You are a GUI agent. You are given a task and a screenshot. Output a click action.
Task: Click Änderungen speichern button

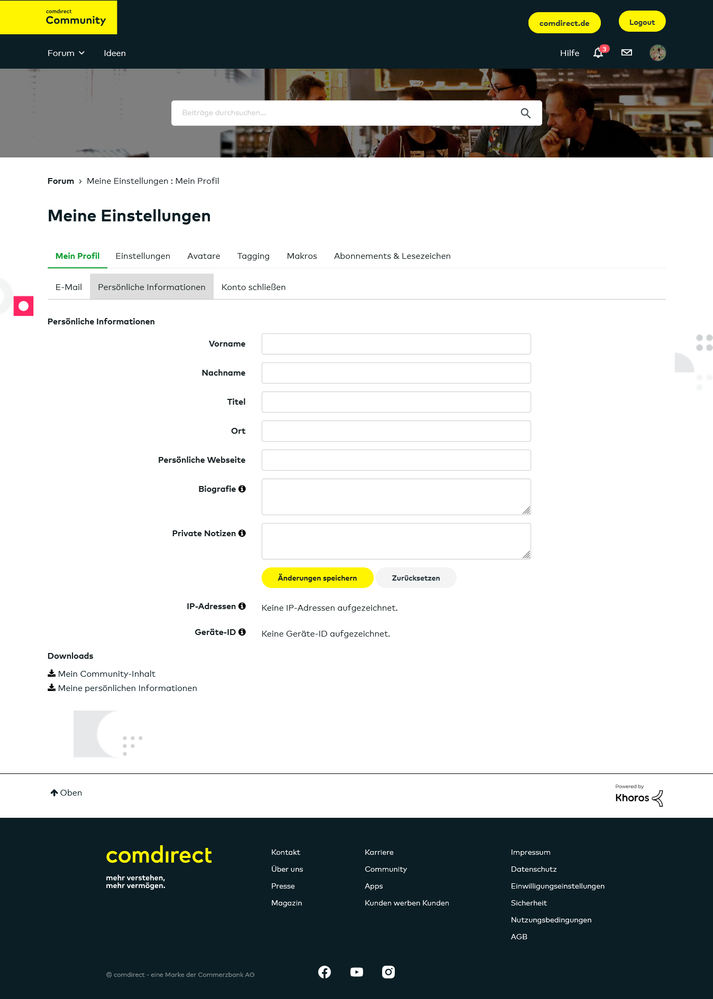[317, 578]
